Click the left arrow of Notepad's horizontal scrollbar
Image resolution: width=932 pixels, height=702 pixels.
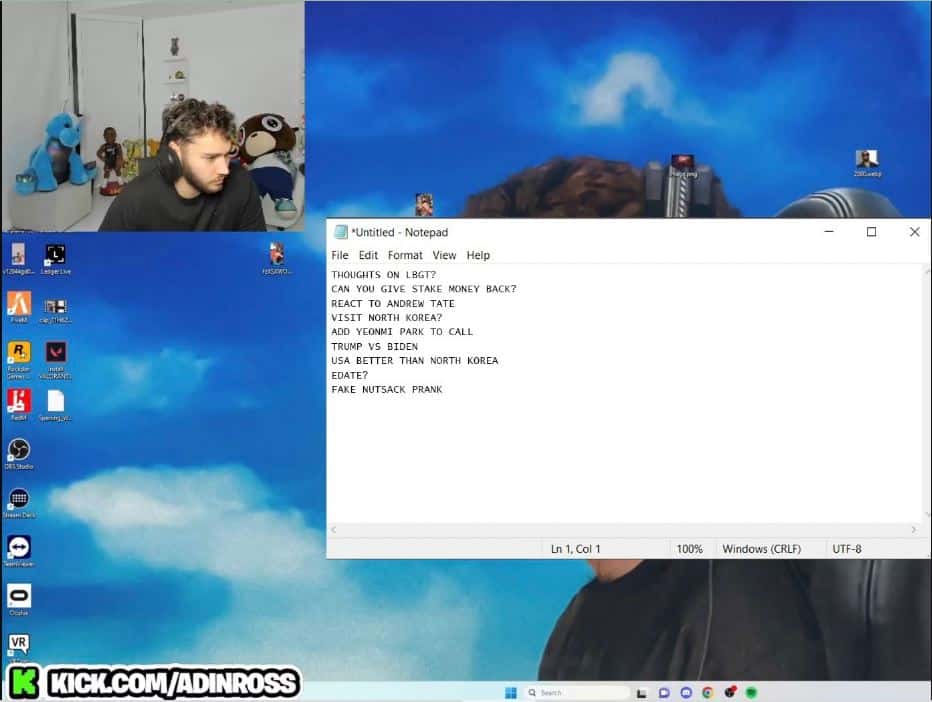333,529
